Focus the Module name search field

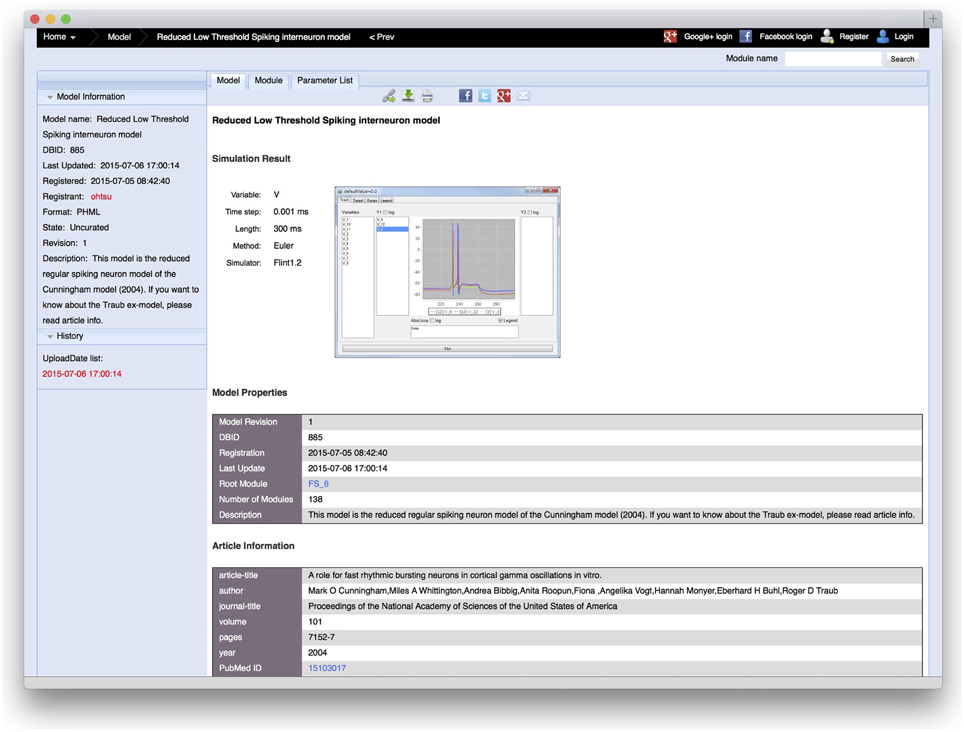pos(833,59)
